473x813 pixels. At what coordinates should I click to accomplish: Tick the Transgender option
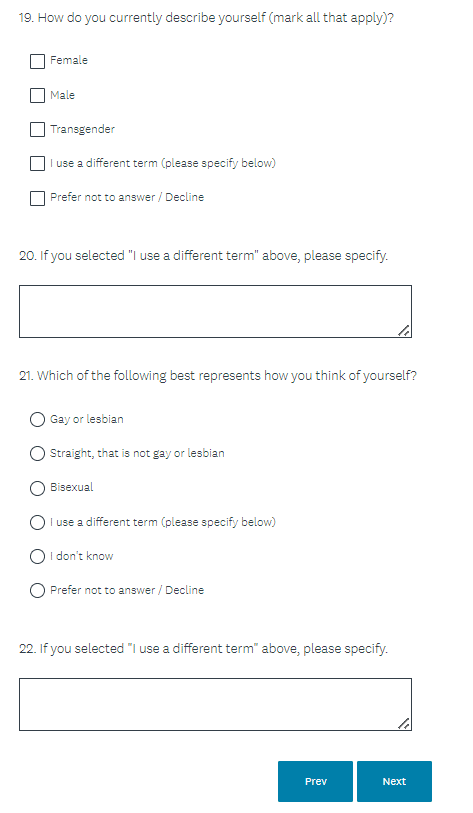click(37, 130)
